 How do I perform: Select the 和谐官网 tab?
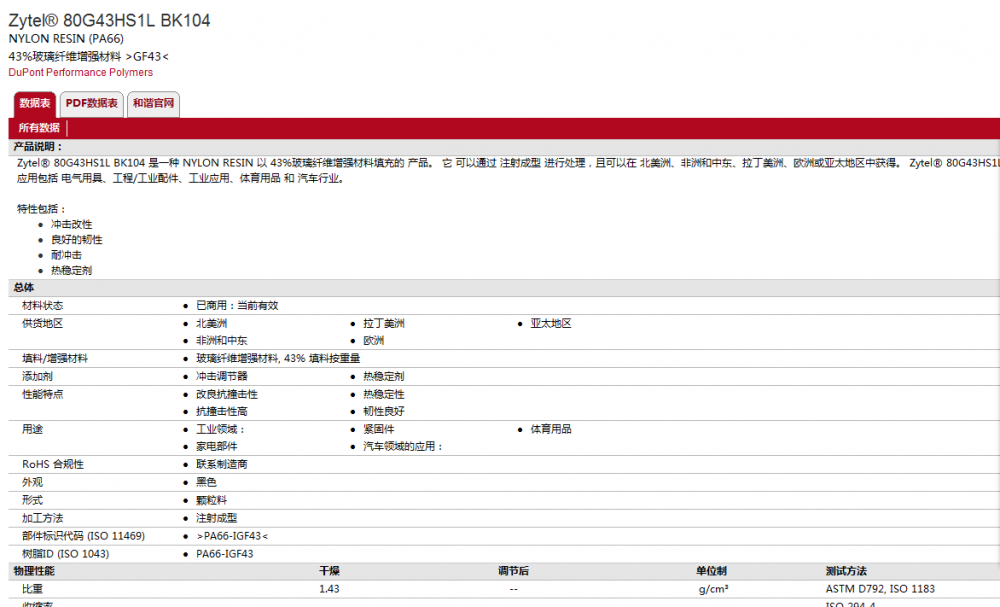tap(153, 104)
